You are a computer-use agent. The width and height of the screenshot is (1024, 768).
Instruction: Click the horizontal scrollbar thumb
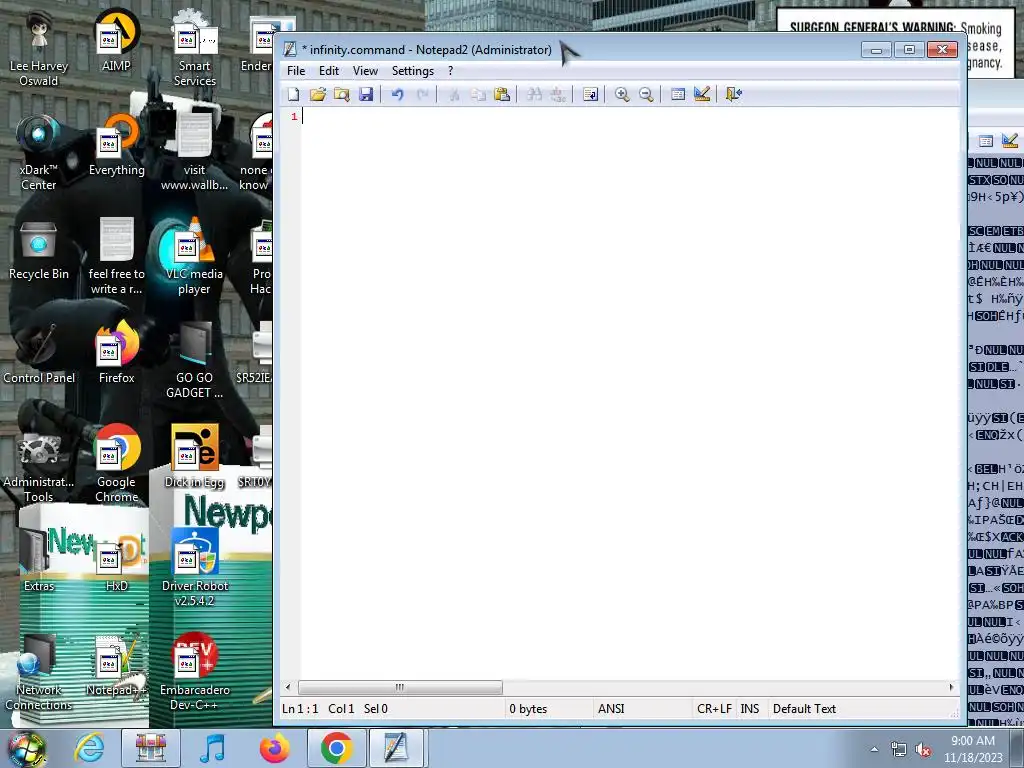pyautogui.click(x=400, y=687)
